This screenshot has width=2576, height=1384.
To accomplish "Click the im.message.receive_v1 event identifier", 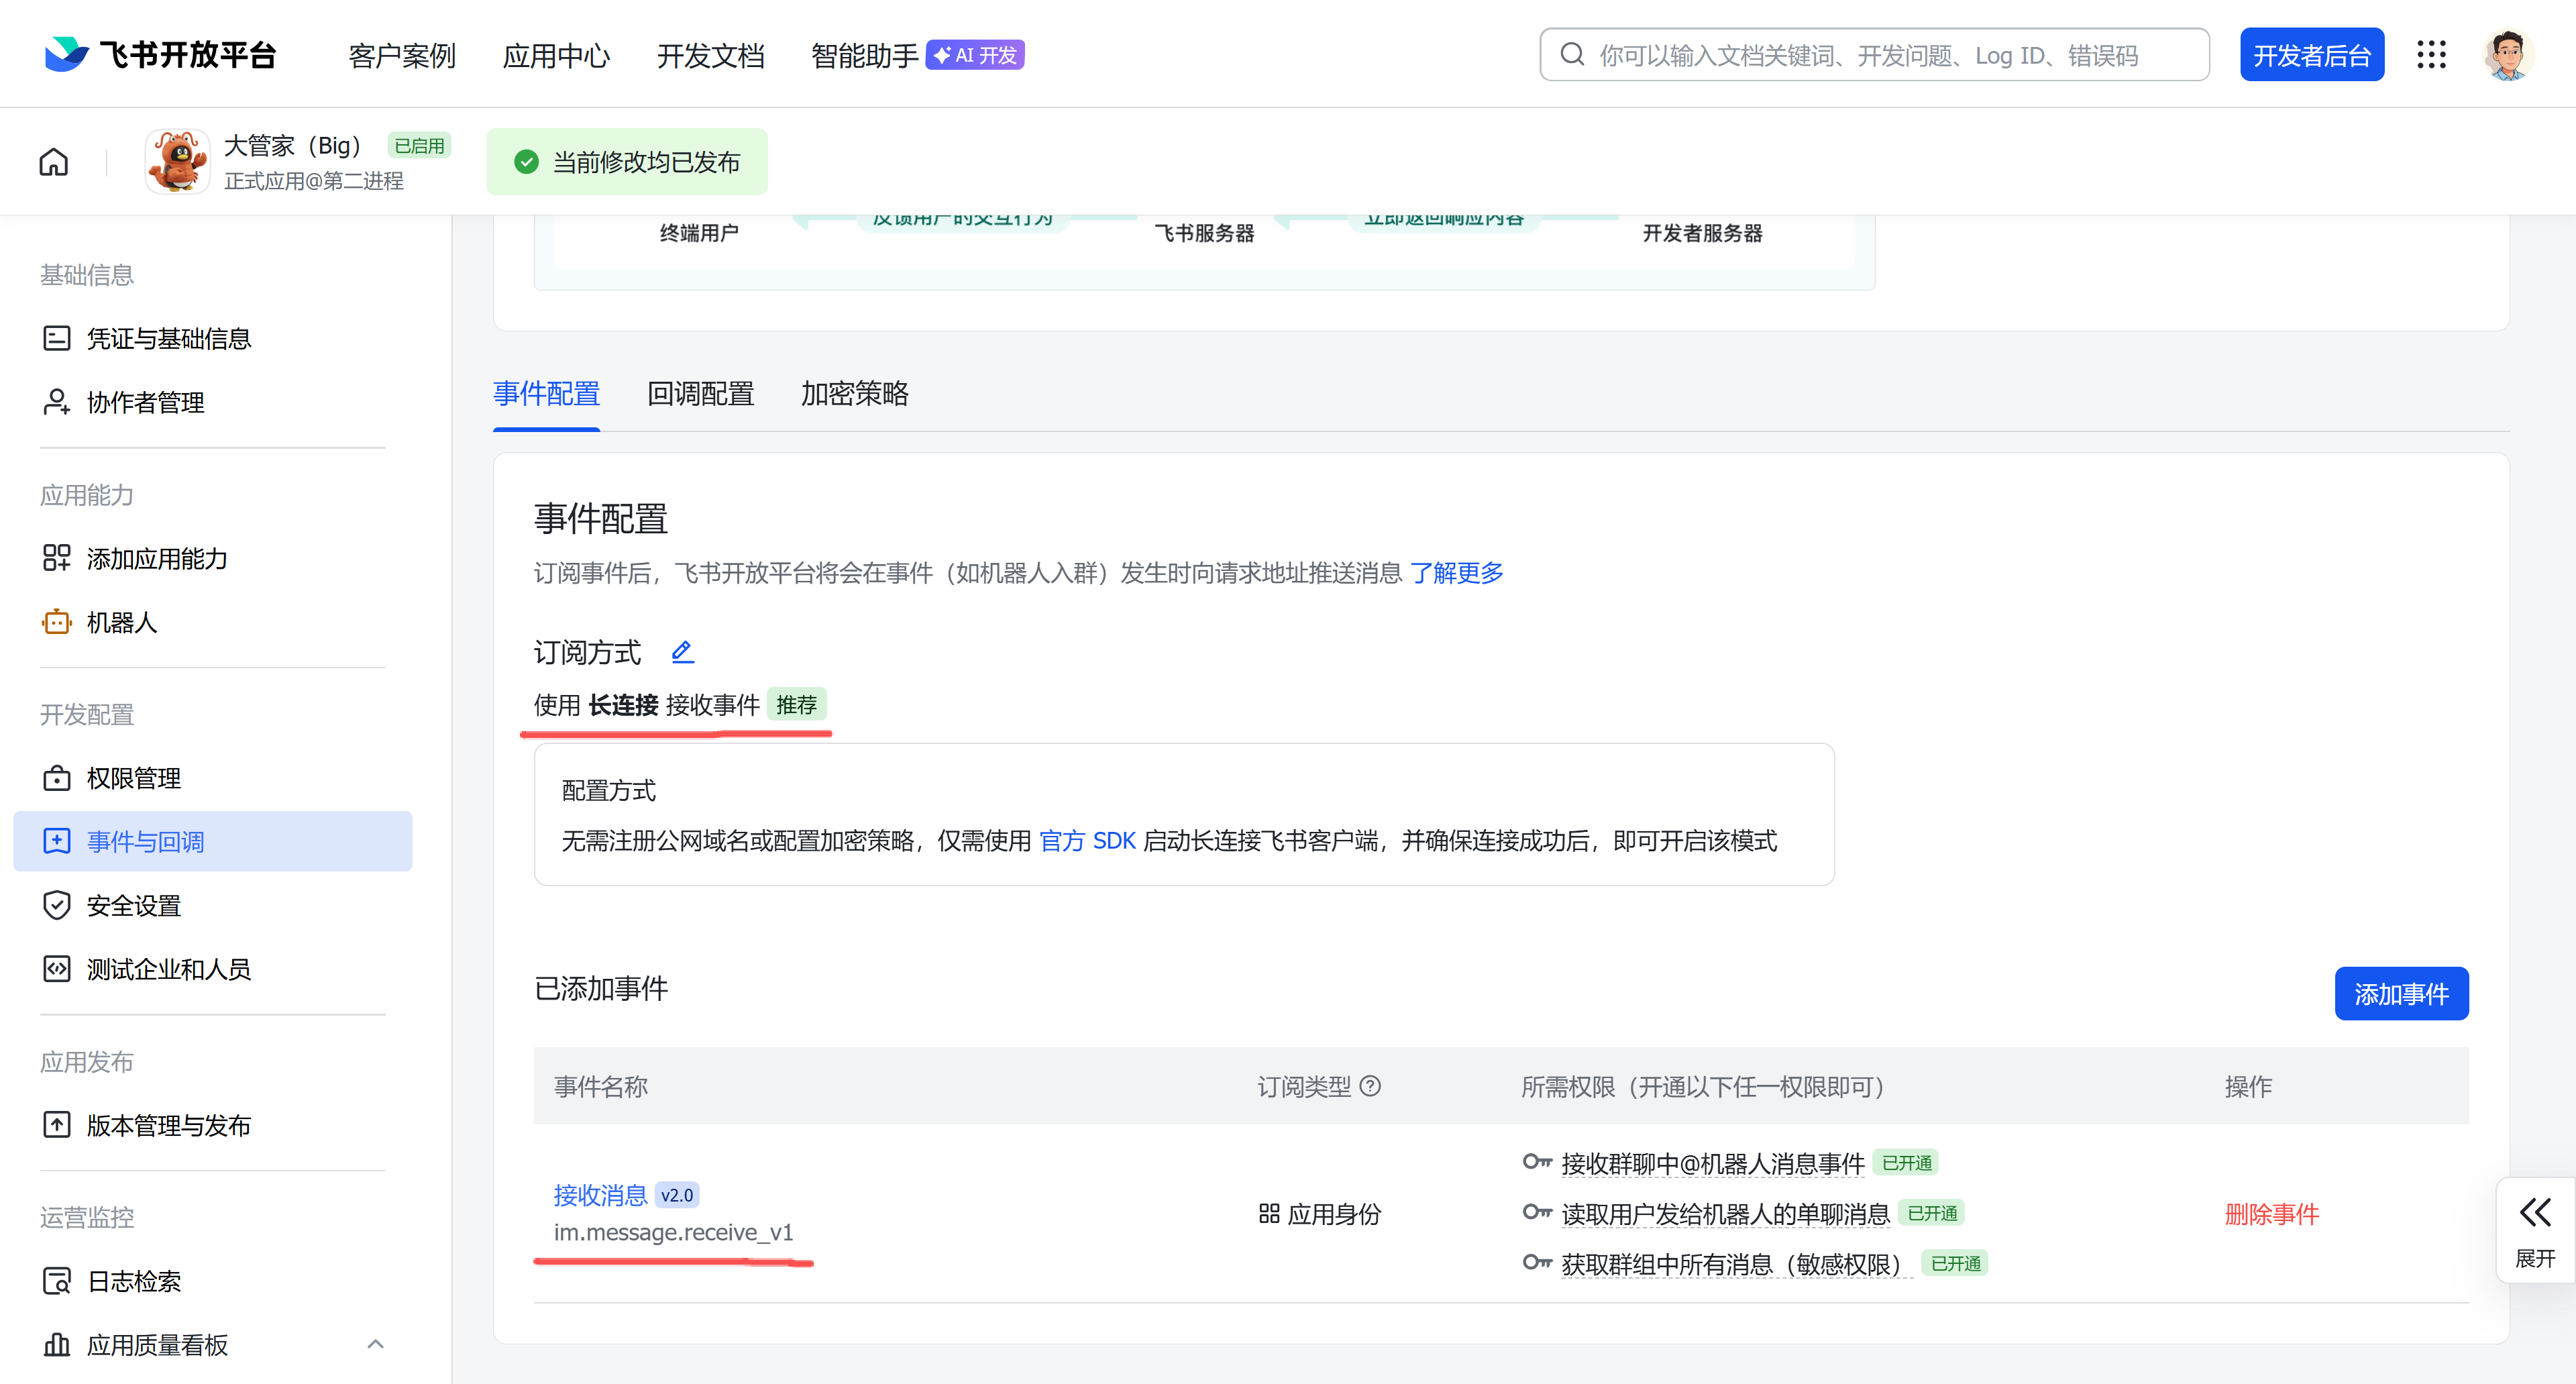I will [674, 1232].
